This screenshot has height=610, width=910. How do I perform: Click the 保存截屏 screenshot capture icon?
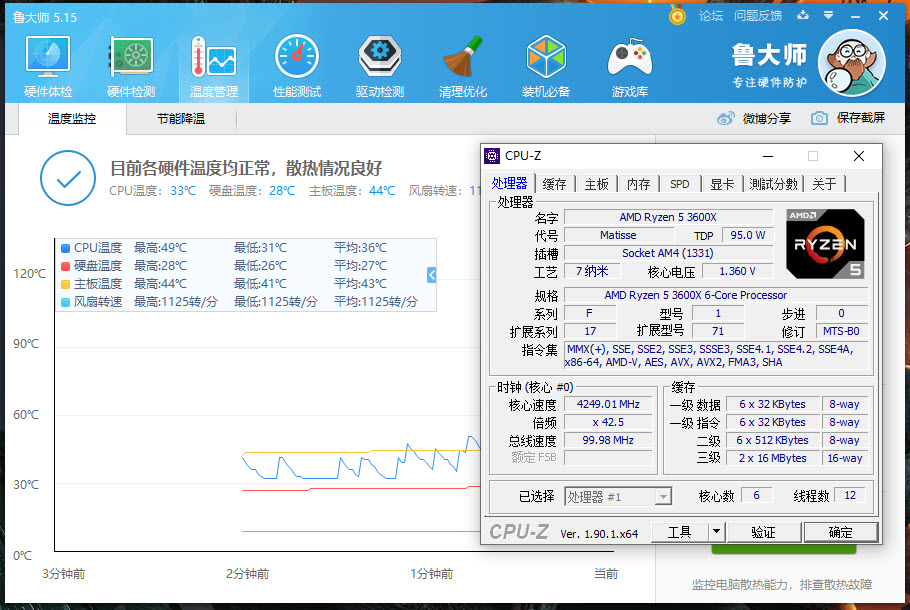[819, 117]
